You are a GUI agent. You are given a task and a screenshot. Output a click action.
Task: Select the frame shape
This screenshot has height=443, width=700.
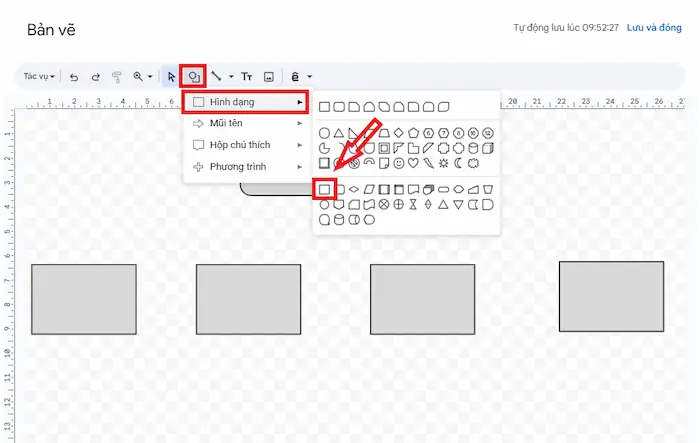pos(384,148)
